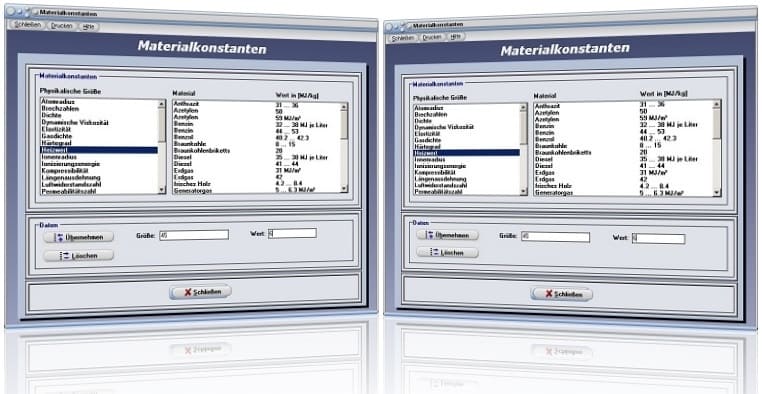Click the Wert input field in the right window
The width and height of the screenshot is (762, 394).
click(x=658, y=239)
